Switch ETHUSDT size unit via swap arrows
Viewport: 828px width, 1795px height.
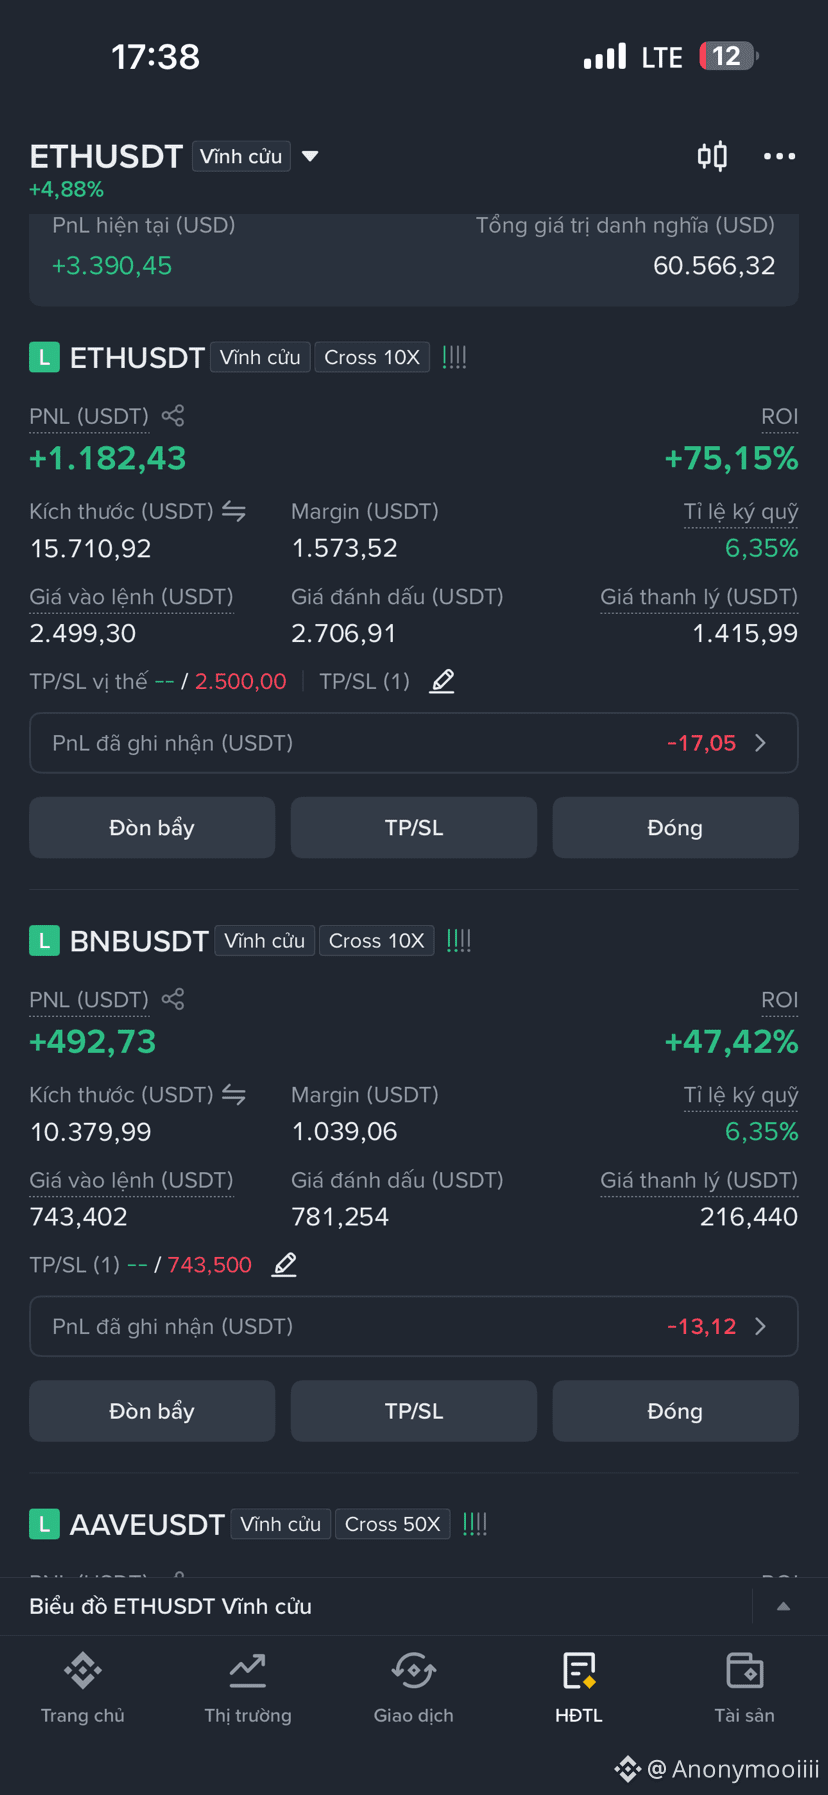coord(234,512)
